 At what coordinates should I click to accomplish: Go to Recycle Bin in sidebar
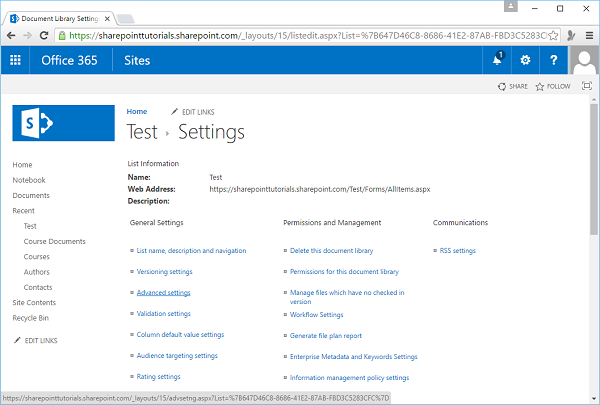coord(31,316)
